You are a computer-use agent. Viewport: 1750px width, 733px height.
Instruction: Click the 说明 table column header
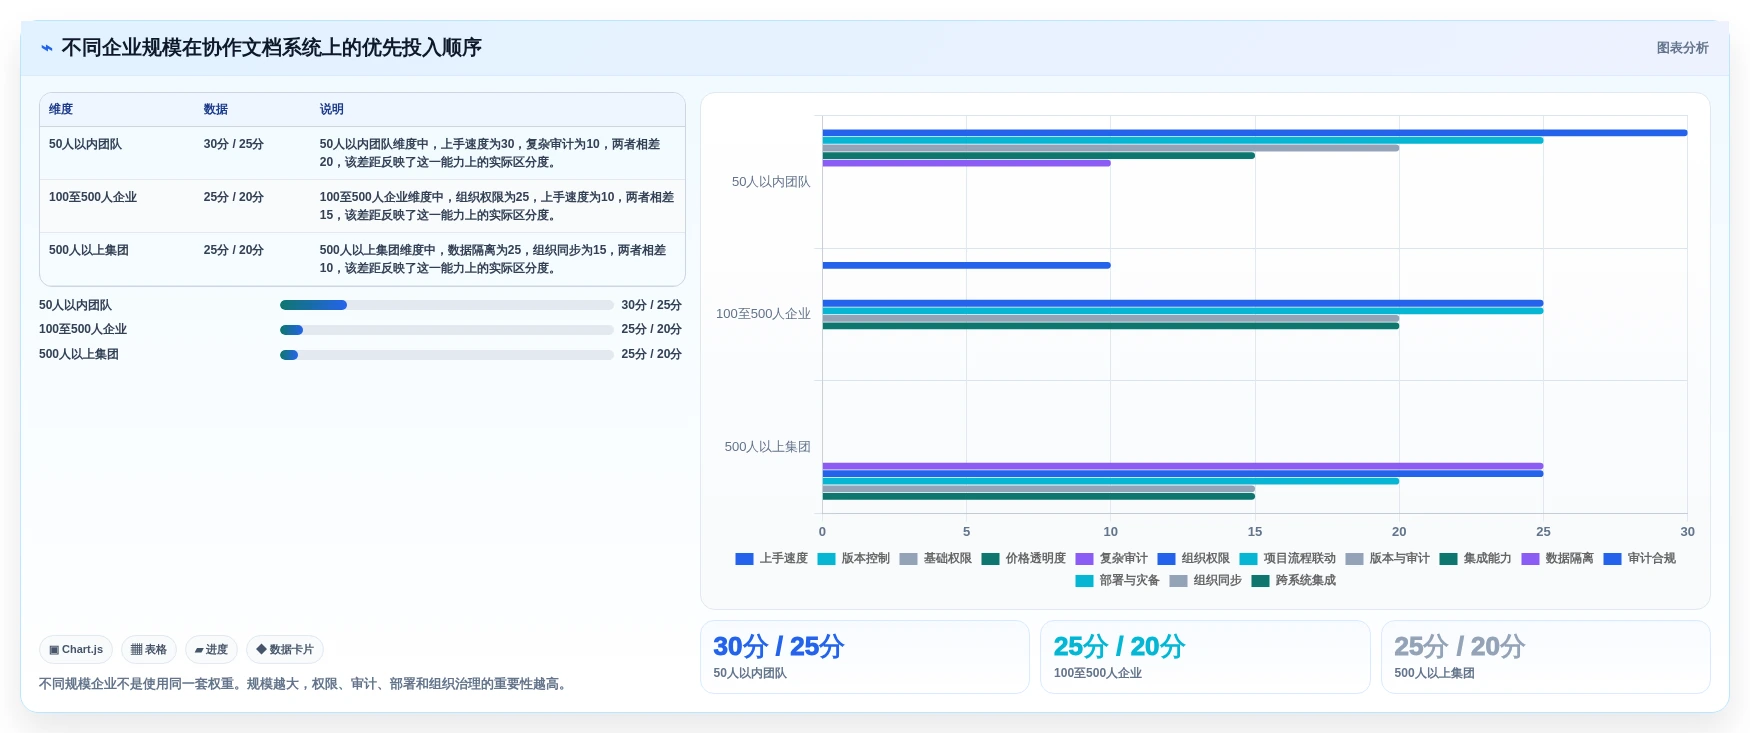point(332,109)
